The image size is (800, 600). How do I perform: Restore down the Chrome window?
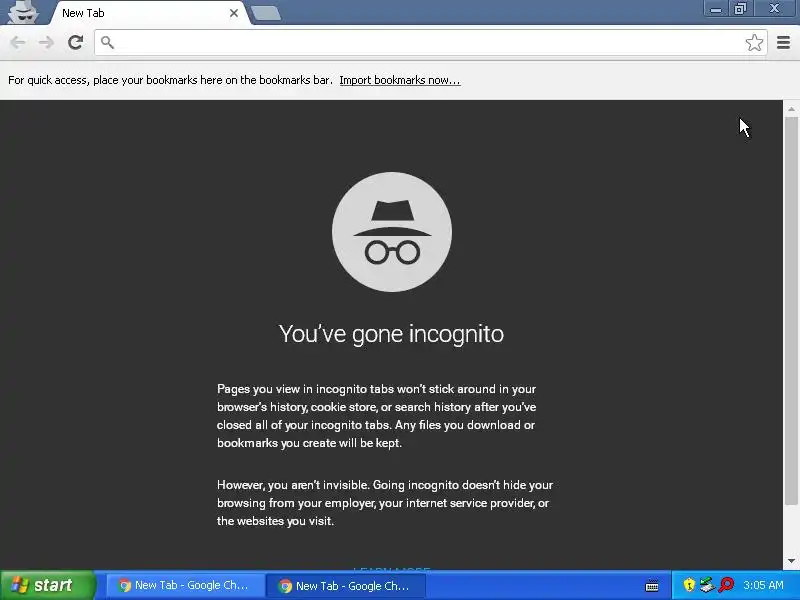740,9
